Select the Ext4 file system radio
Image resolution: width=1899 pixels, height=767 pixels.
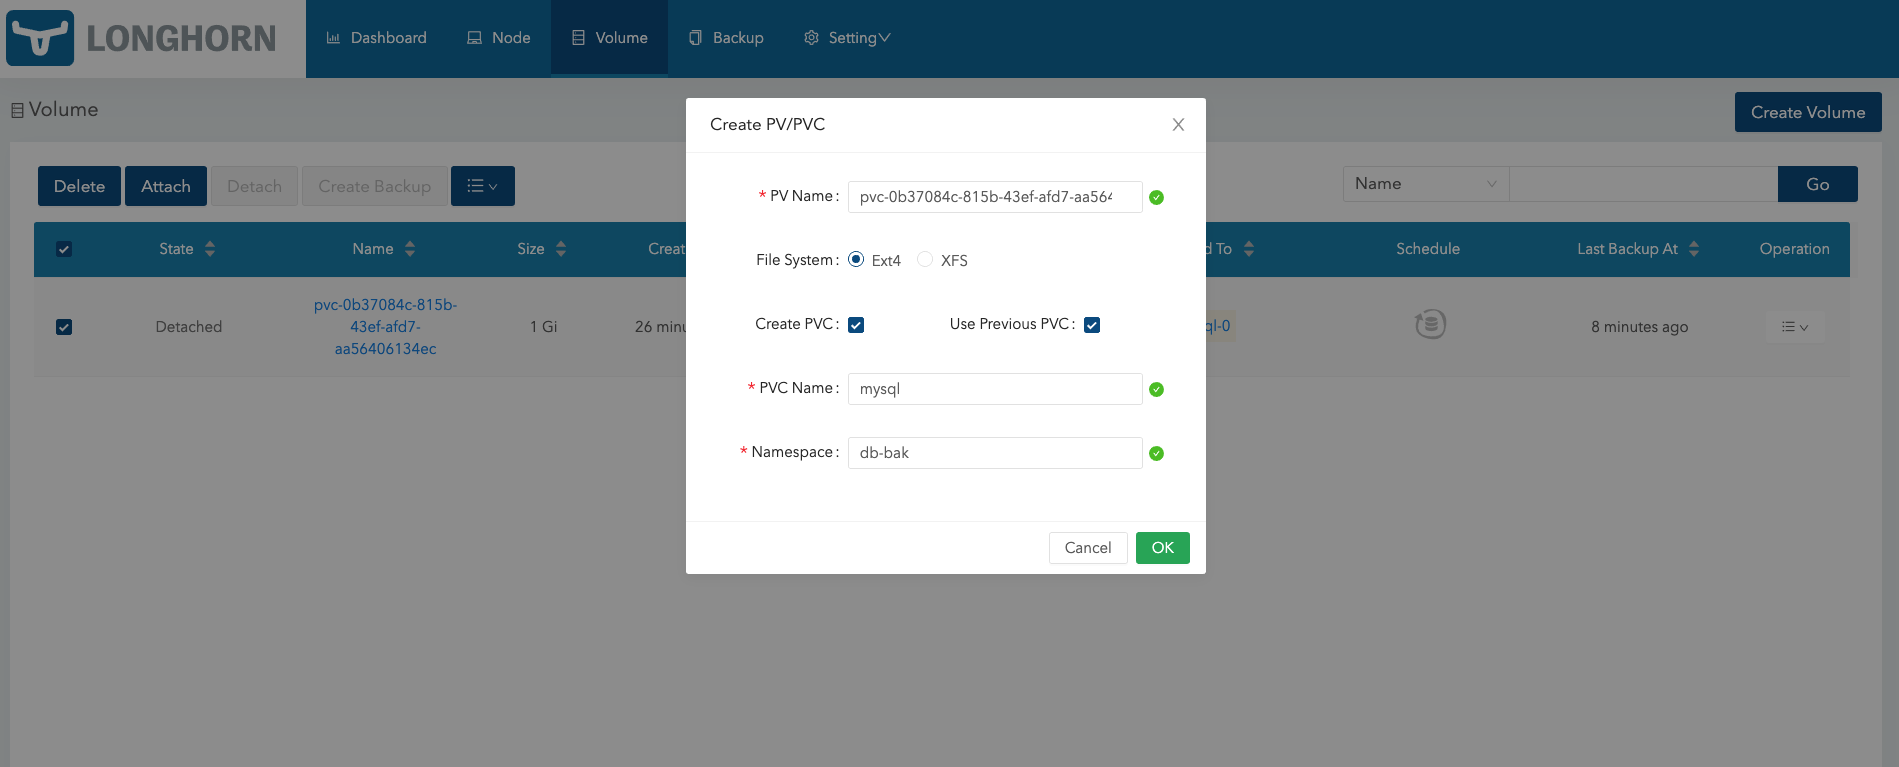(856, 260)
